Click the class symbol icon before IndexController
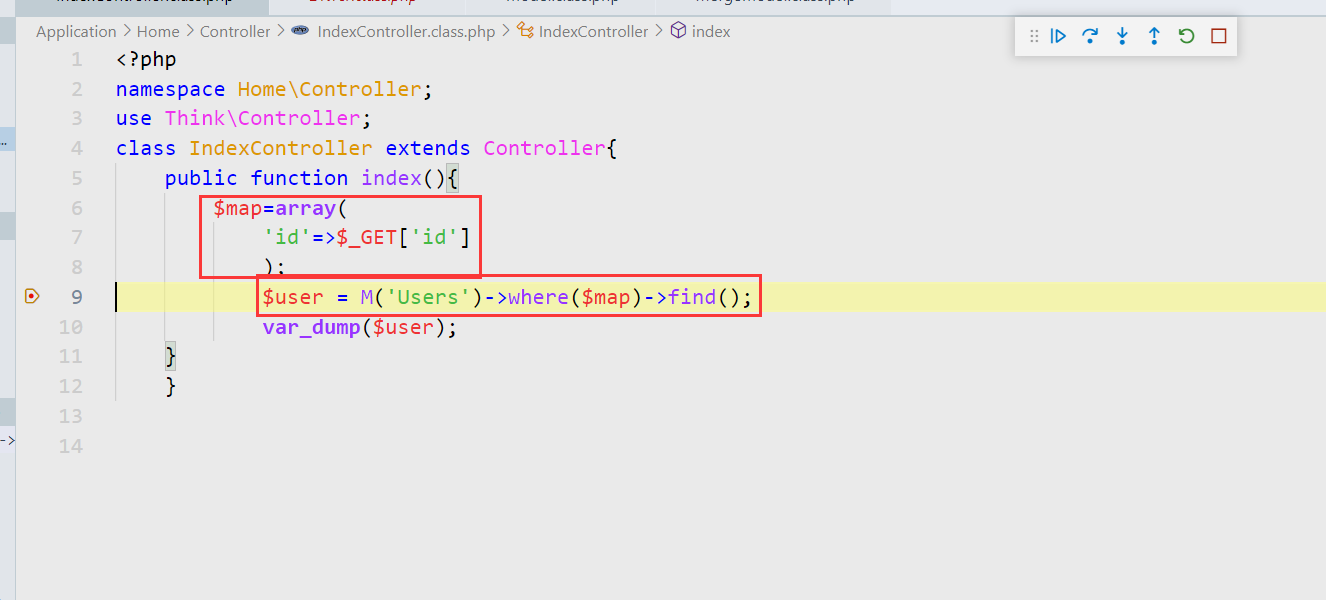 526,31
